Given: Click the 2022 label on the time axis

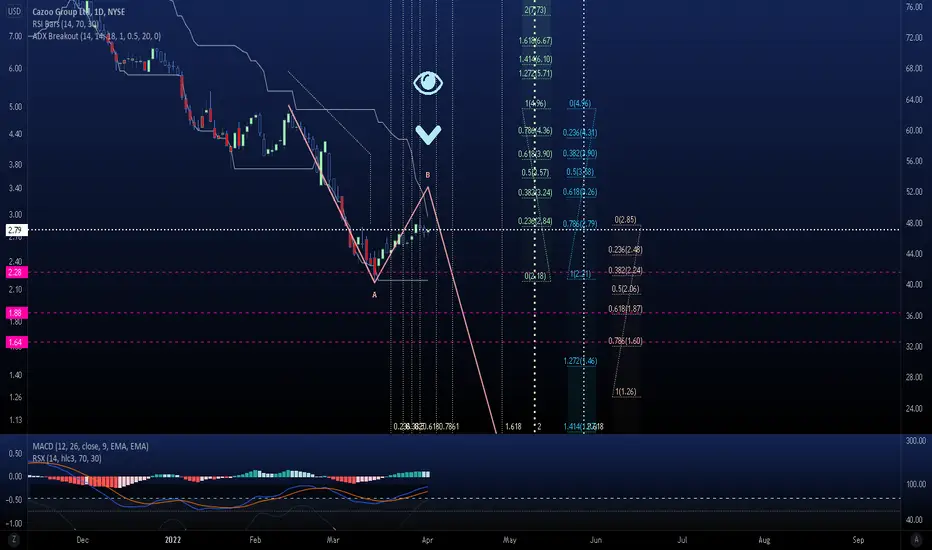Looking at the screenshot, I should coord(172,540).
